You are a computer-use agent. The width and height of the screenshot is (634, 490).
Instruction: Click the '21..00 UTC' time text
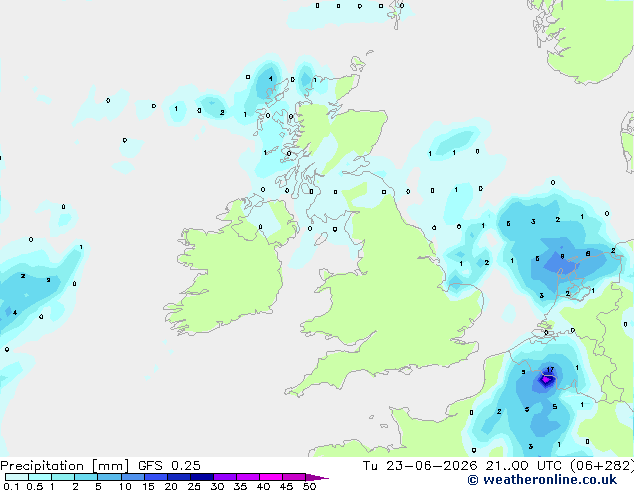524,466
